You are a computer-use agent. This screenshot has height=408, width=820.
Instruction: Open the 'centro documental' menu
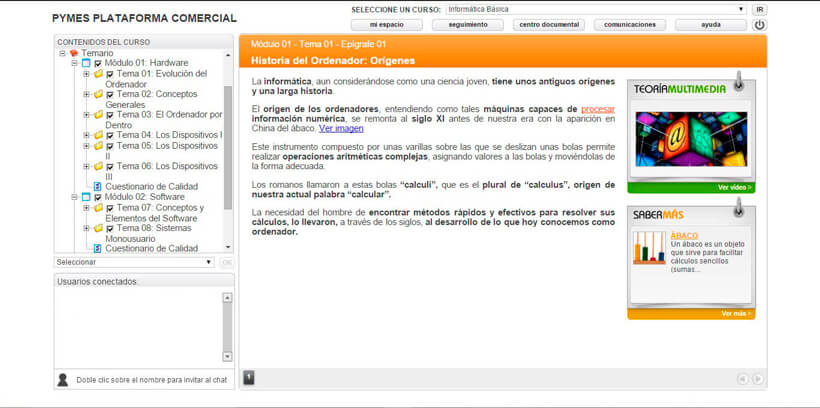[x=549, y=25]
